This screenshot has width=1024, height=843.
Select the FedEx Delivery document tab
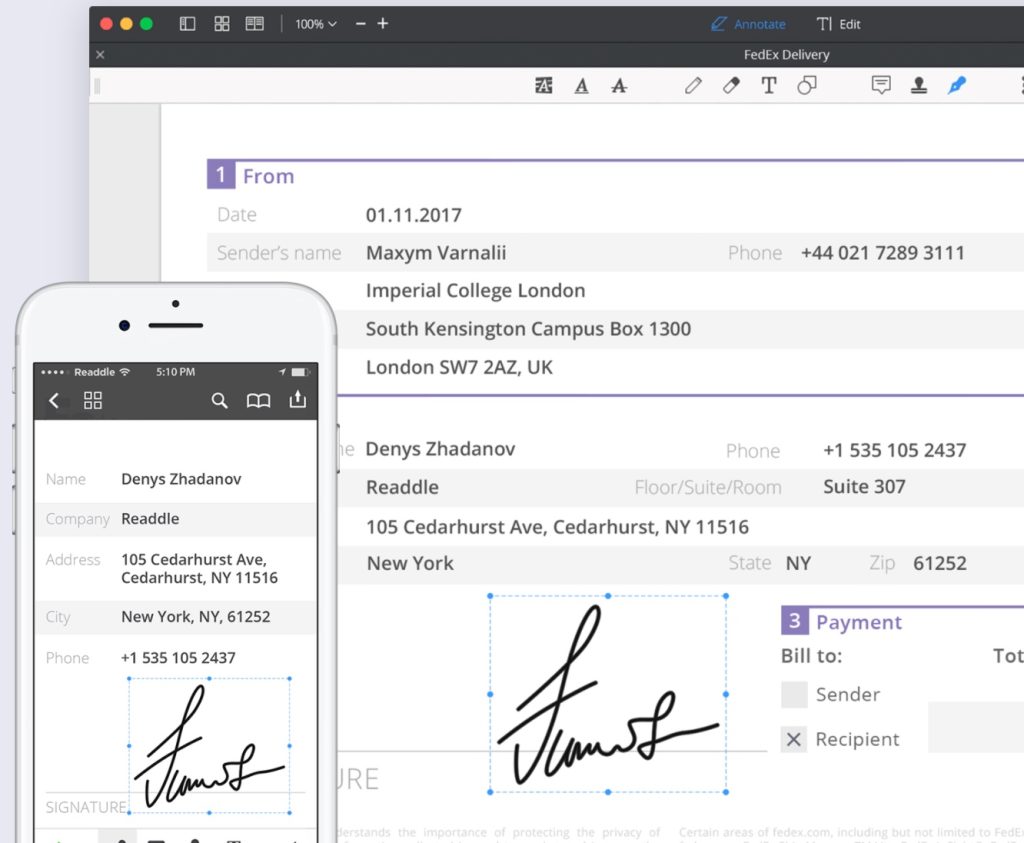(786, 55)
